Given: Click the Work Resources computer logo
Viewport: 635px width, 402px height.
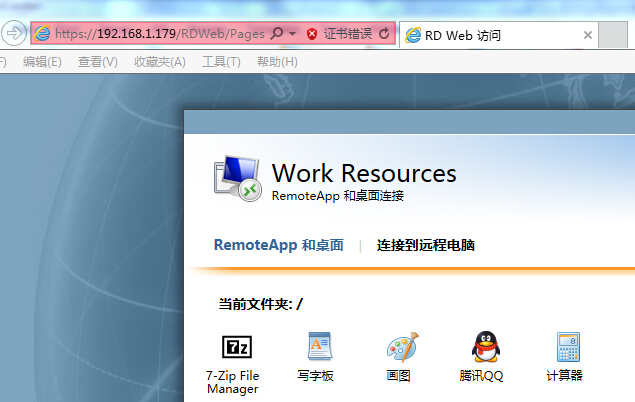Looking at the screenshot, I should [238, 179].
